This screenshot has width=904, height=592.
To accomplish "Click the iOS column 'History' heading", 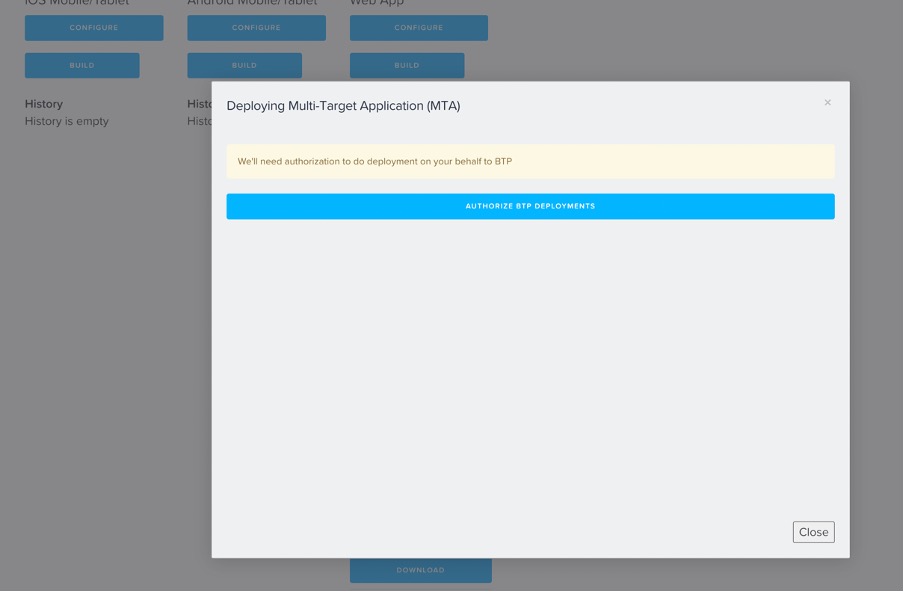I will (44, 104).
